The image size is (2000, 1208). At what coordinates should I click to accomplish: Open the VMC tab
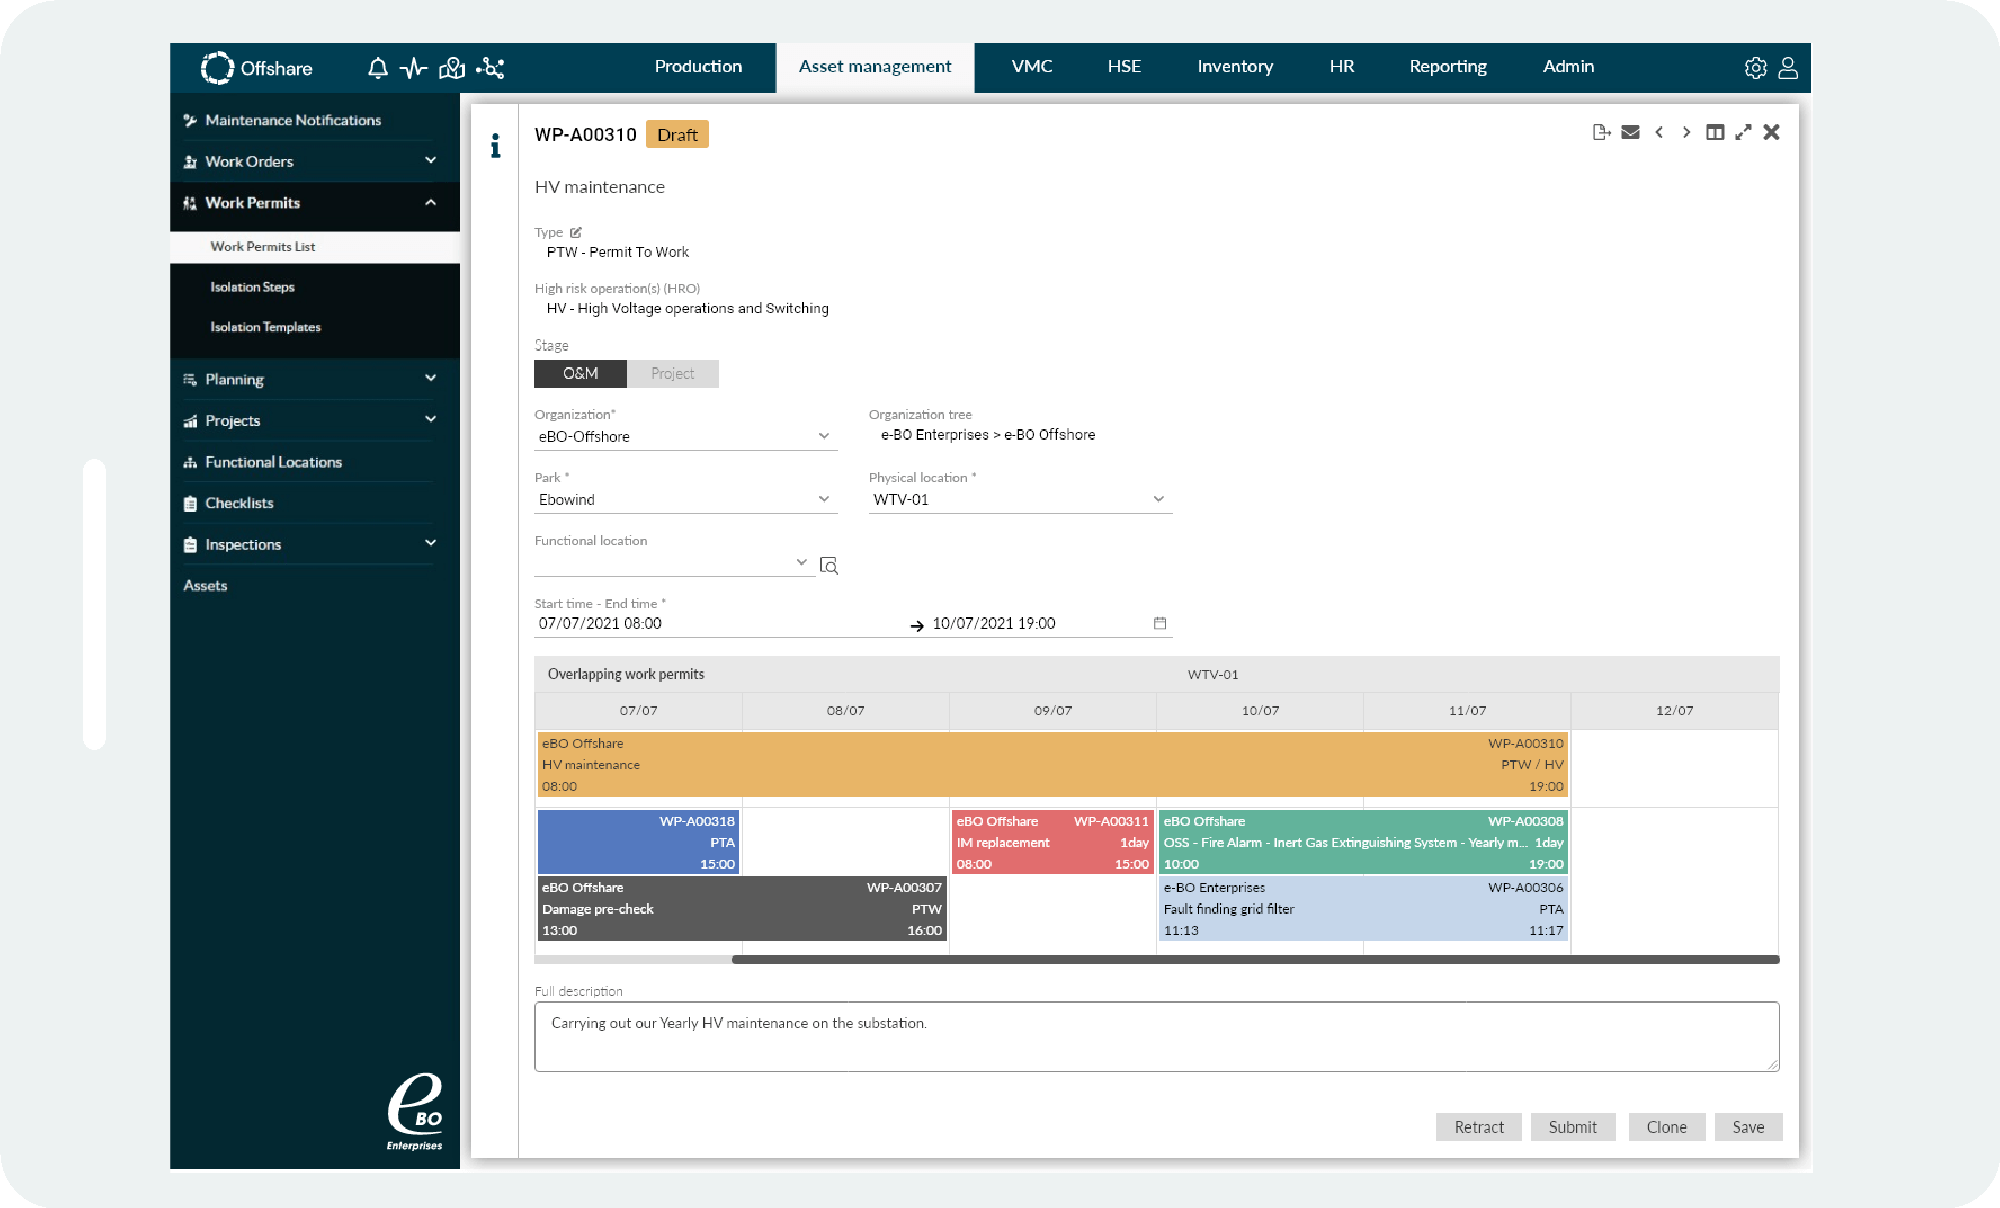1032,67
